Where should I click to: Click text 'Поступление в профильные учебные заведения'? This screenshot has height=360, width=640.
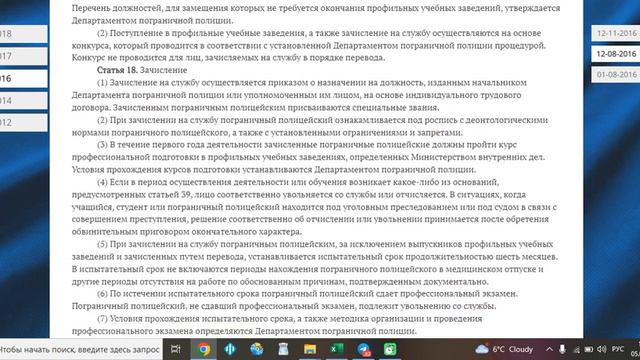tap(207, 33)
